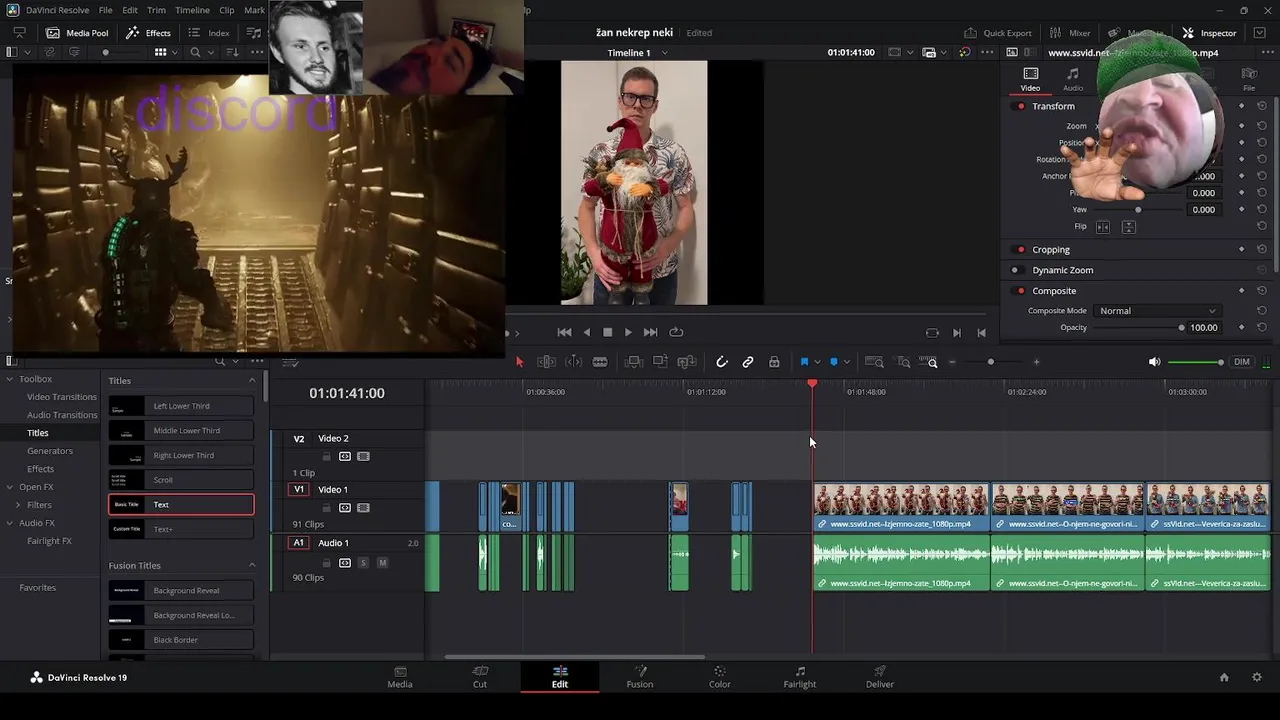1280x720 pixels.
Task: Play the timeline forward
Action: (628, 332)
